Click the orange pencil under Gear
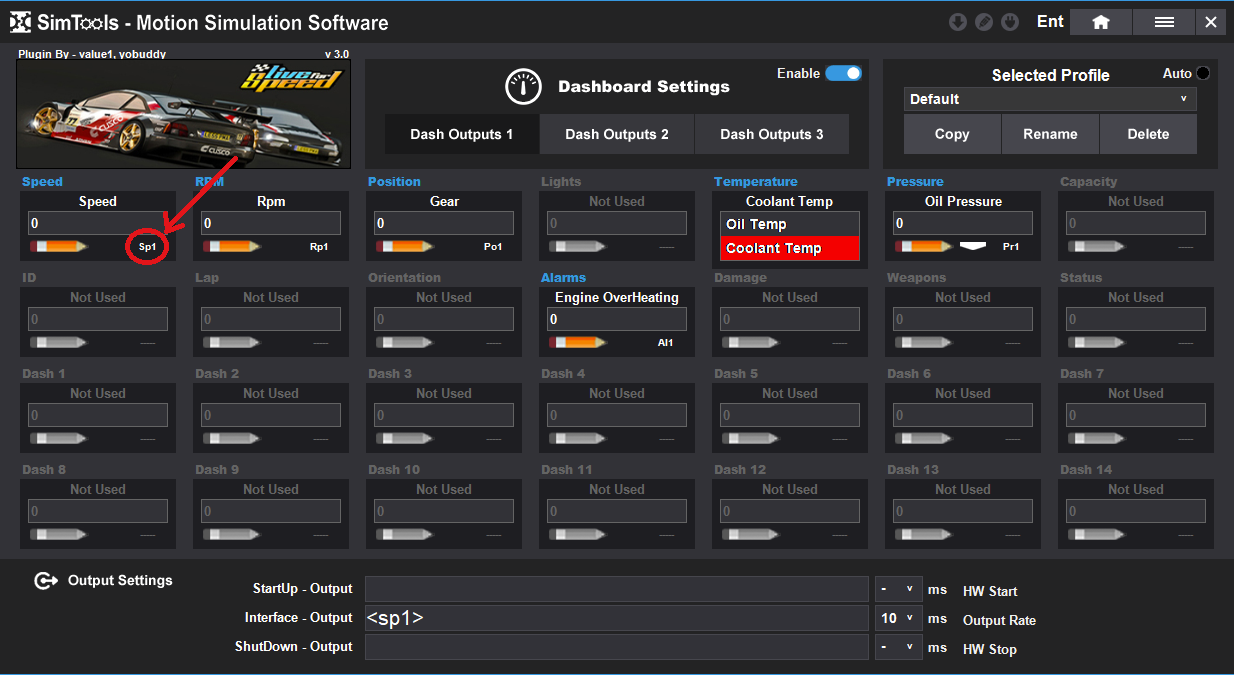Image resolution: width=1234 pixels, height=675 pixels. coord(405,246)
